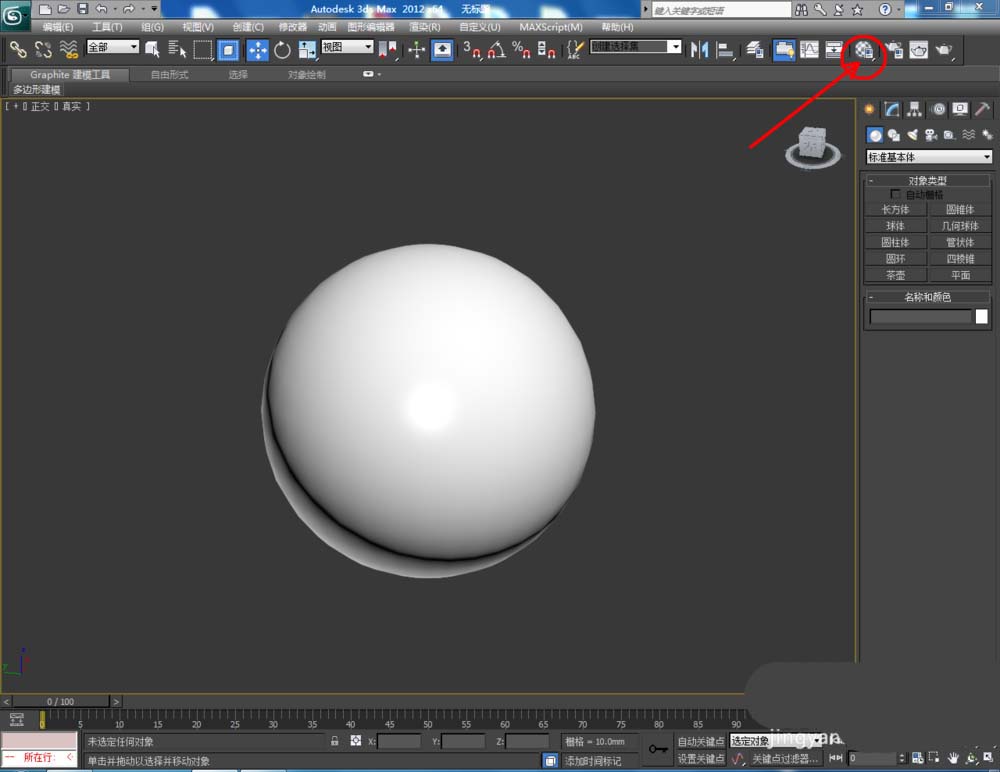Switch to the Lights category icon
Image resolution: width=1000 pixels, height=772 pixels.
pyautogui.click(x=912, y=135)
